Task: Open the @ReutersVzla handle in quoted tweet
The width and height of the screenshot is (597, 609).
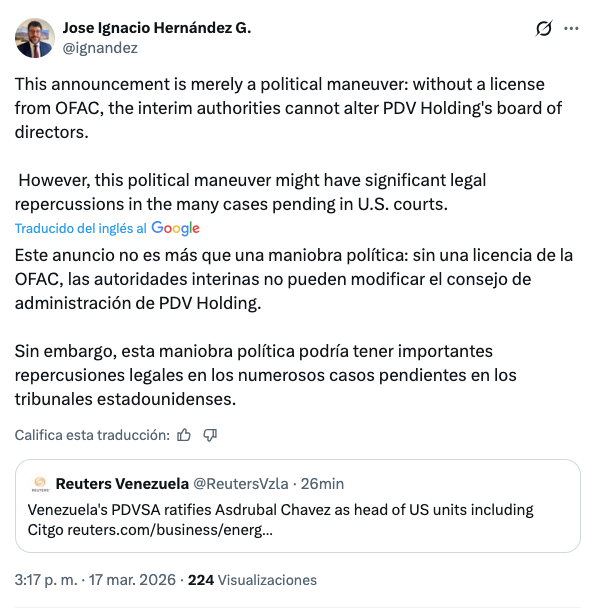Action: (x=241, y=484)
